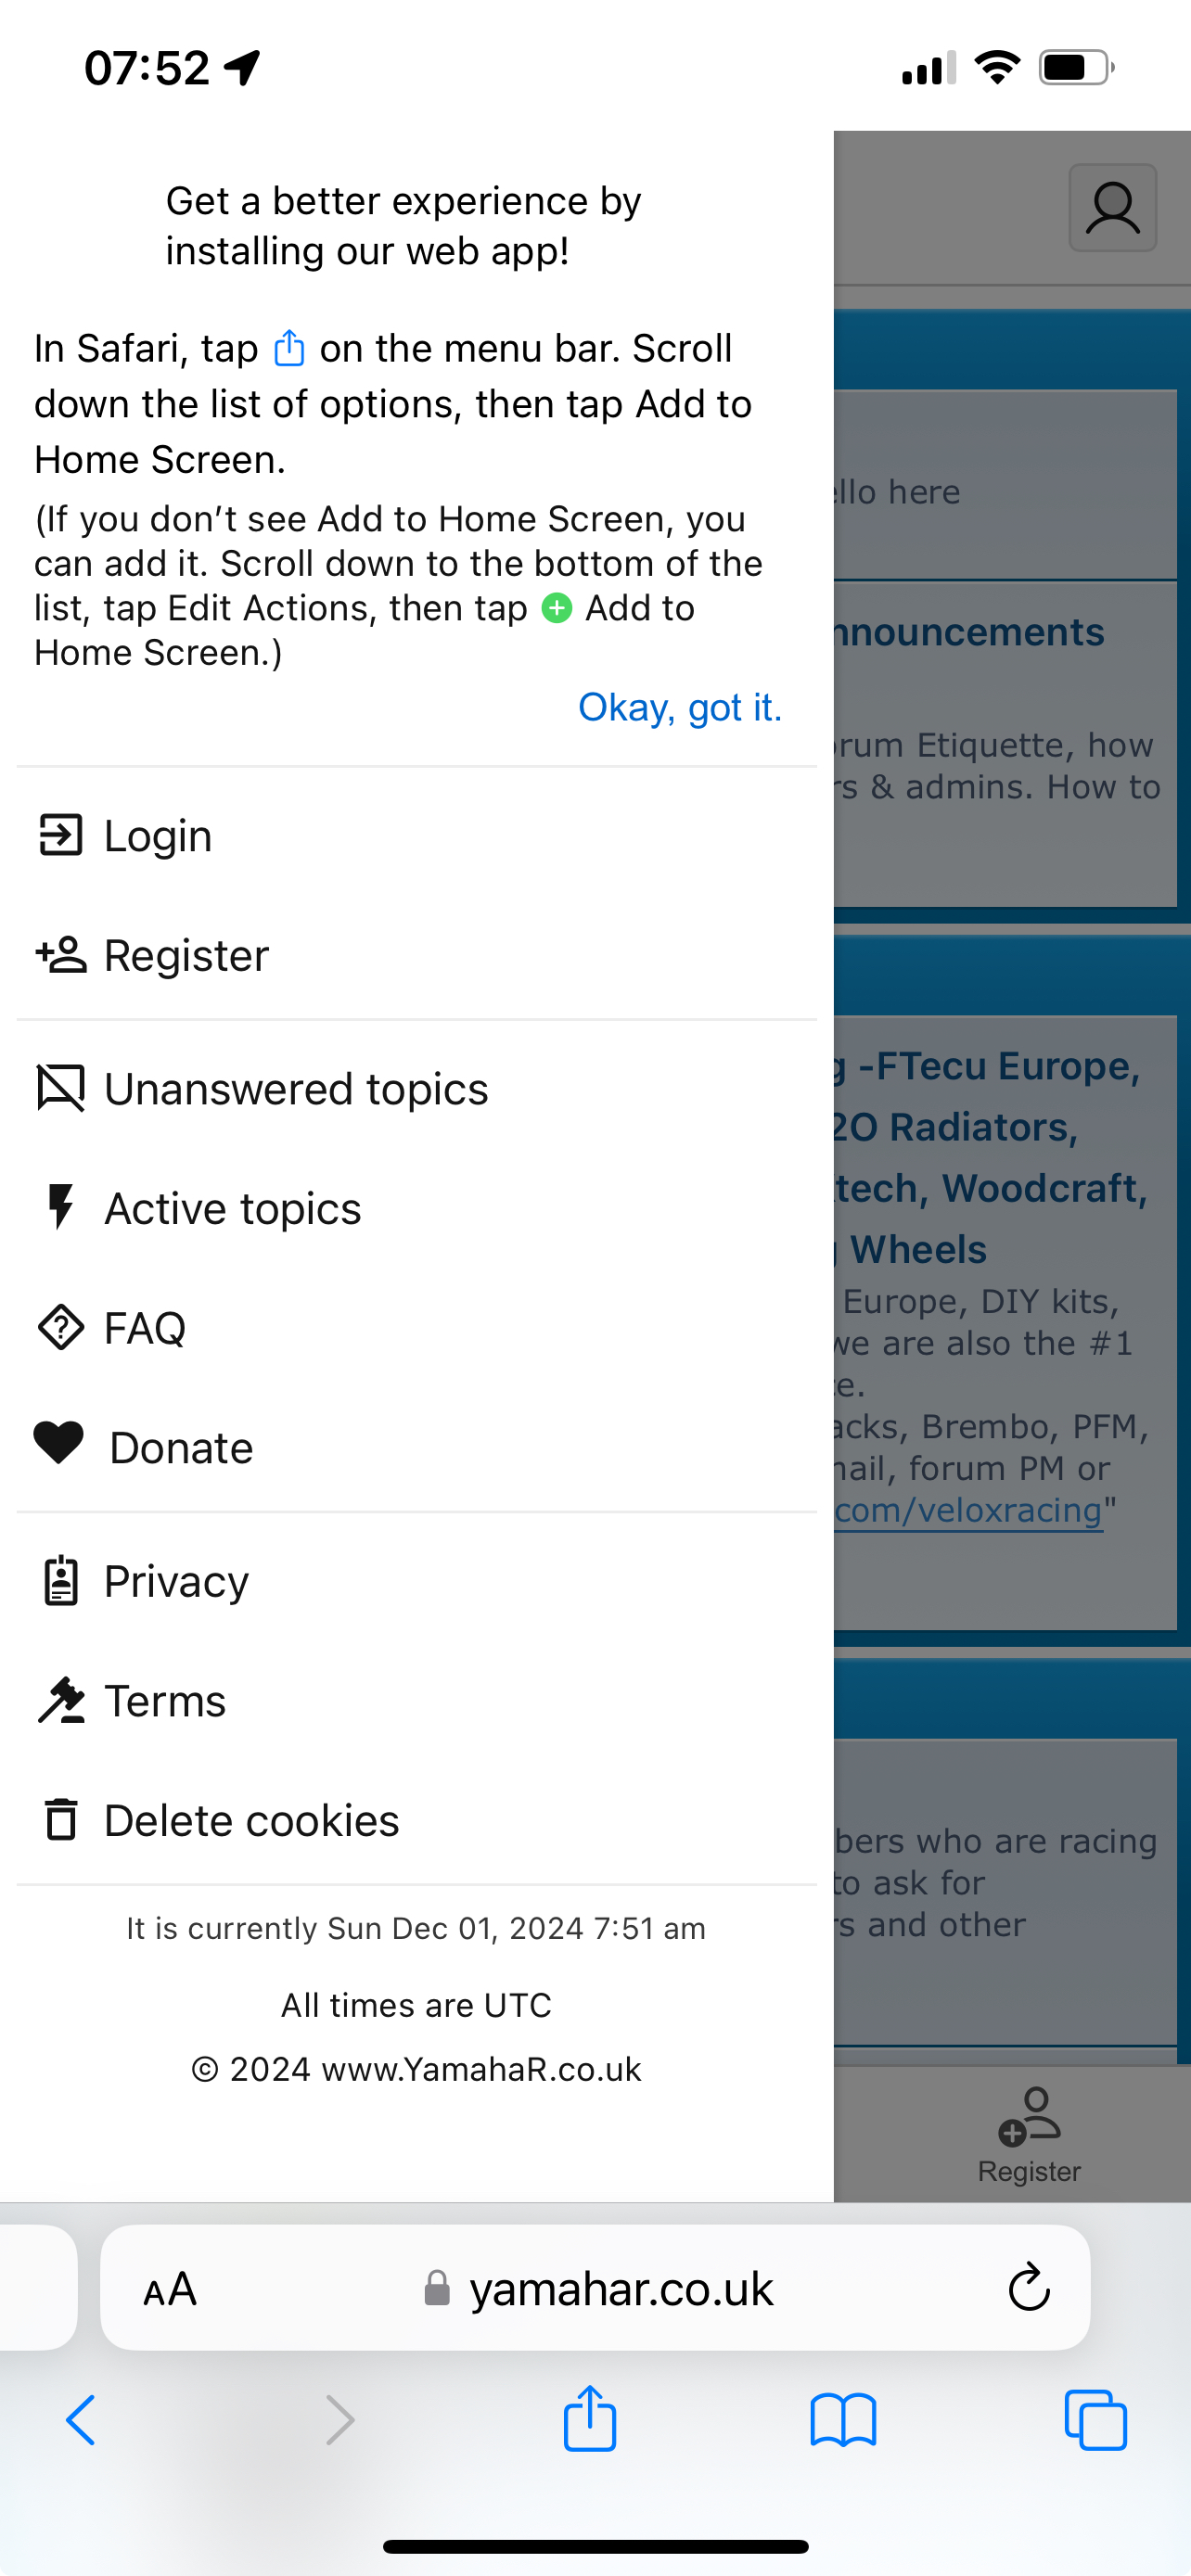Tap the Donate heart icon
Screen dimensions: 1191x2576
click(x=59, y=1444)
